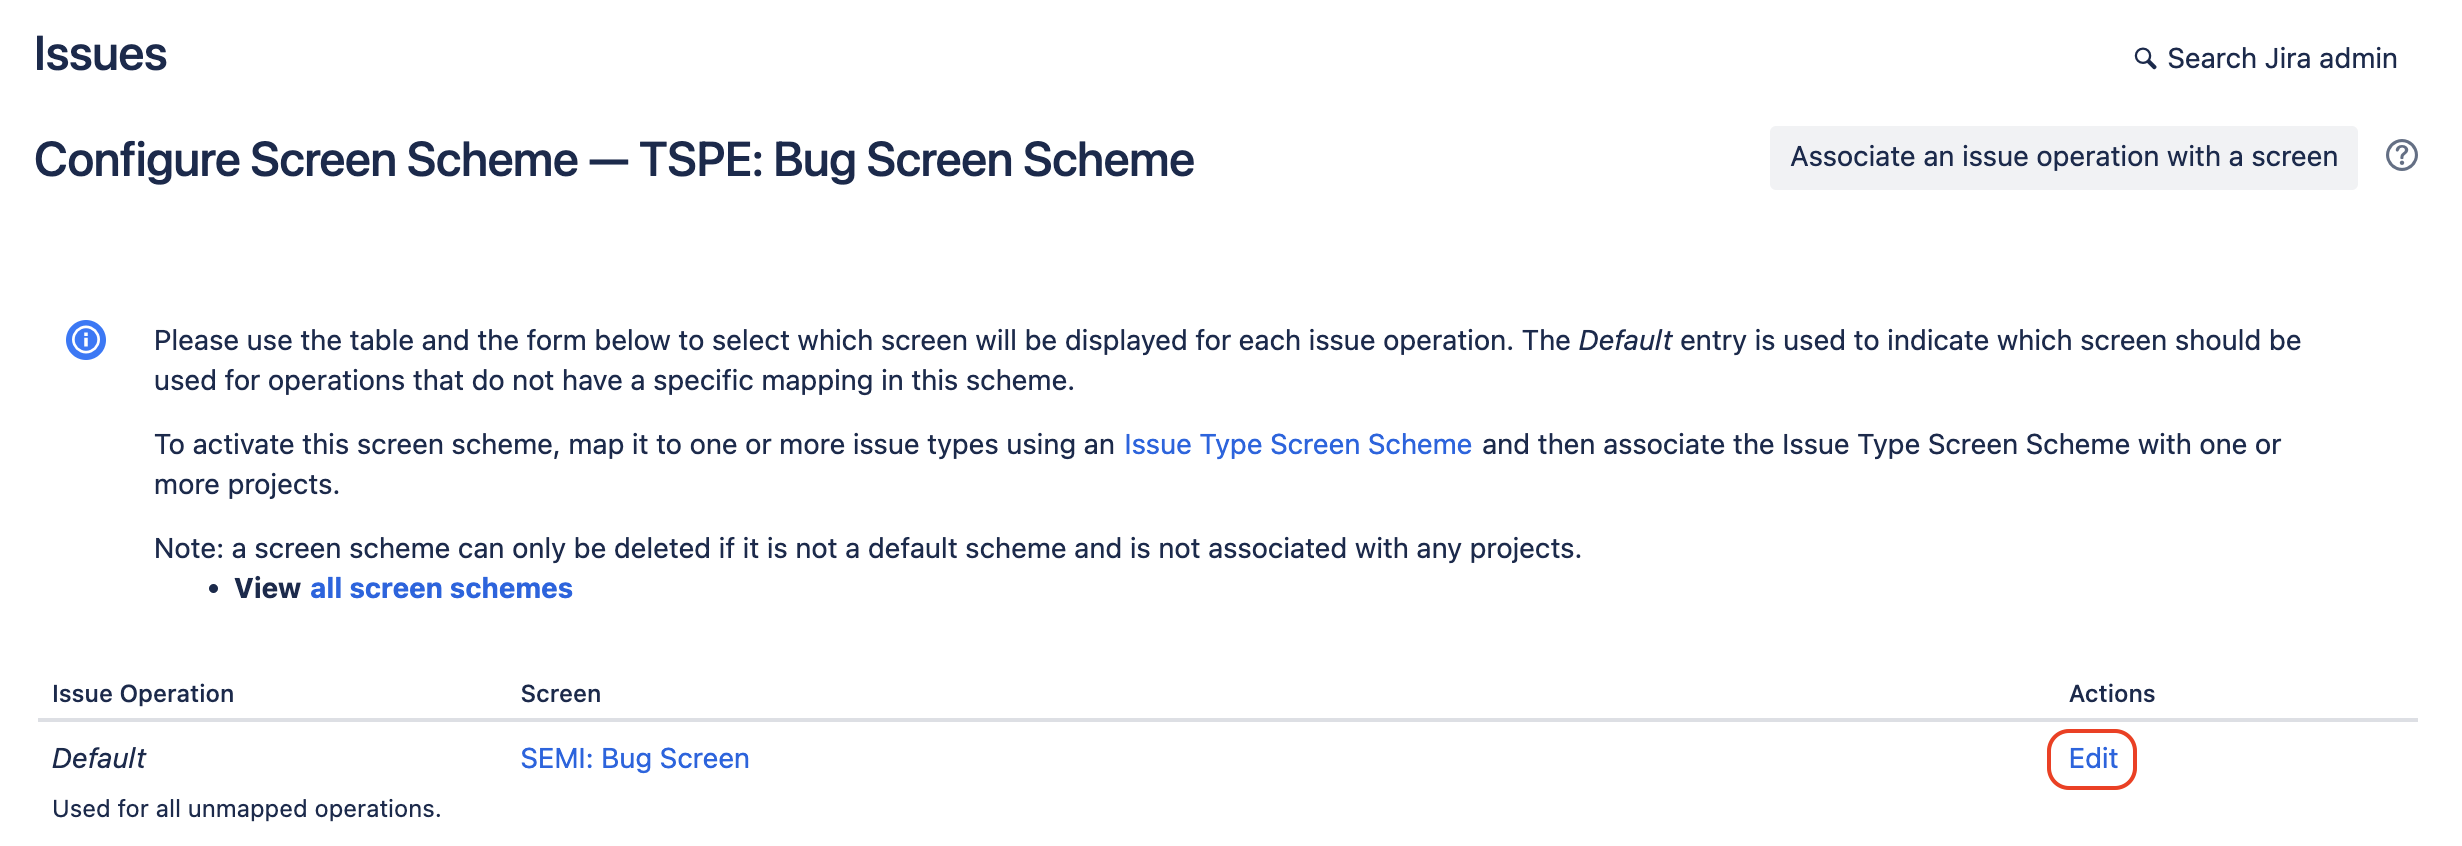Click the "Actions" column header

tap(2113, 693)
